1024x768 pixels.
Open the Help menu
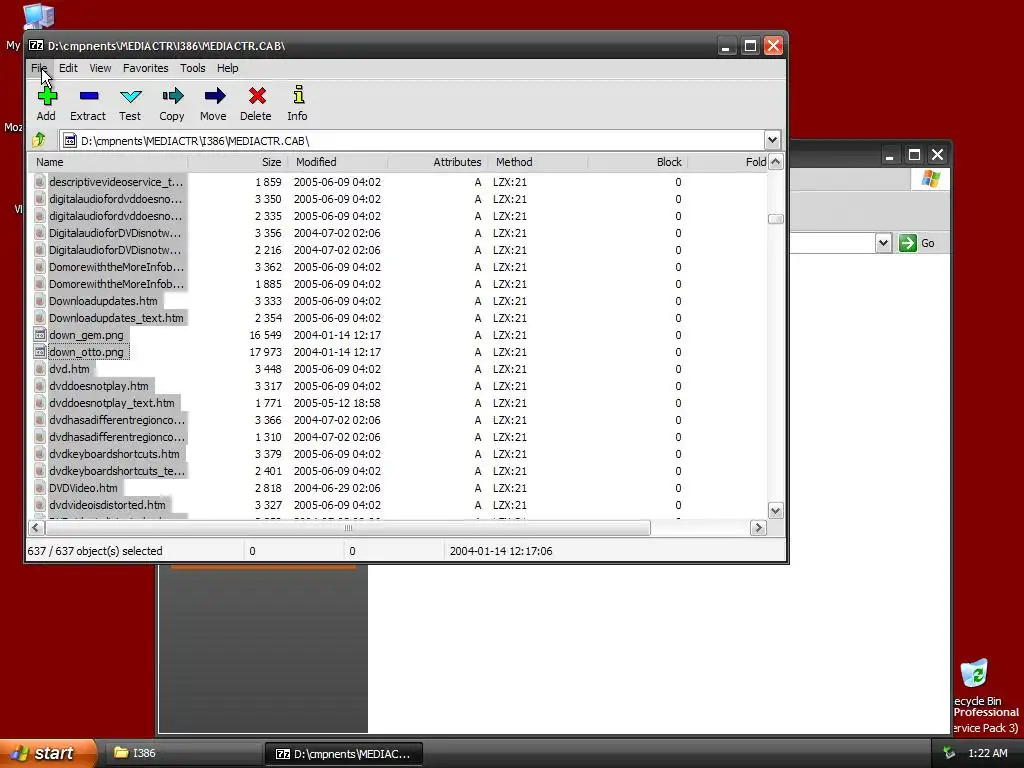[227, 68]
